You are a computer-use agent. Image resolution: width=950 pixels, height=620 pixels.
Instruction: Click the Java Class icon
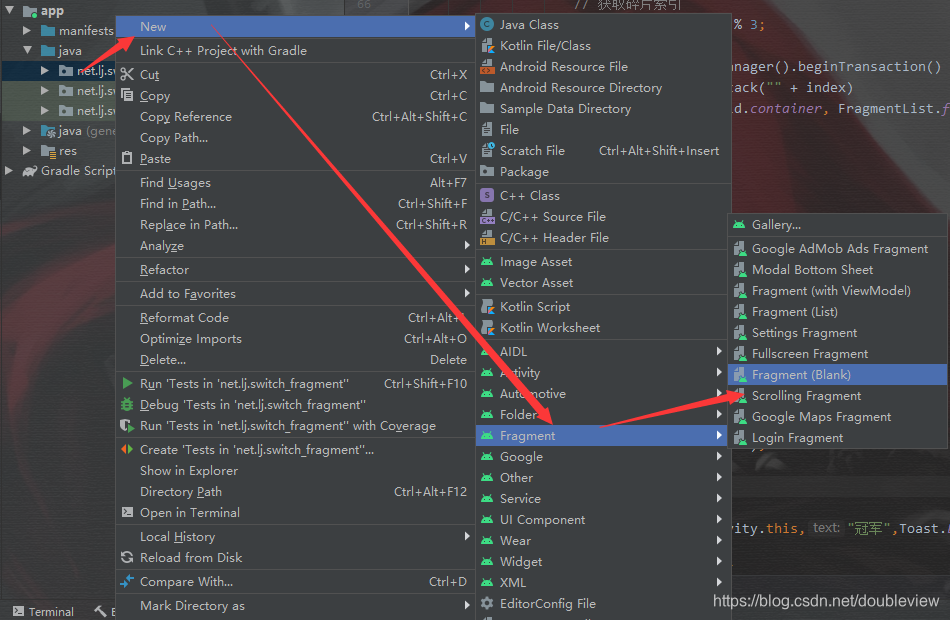[x=487, y=25]
